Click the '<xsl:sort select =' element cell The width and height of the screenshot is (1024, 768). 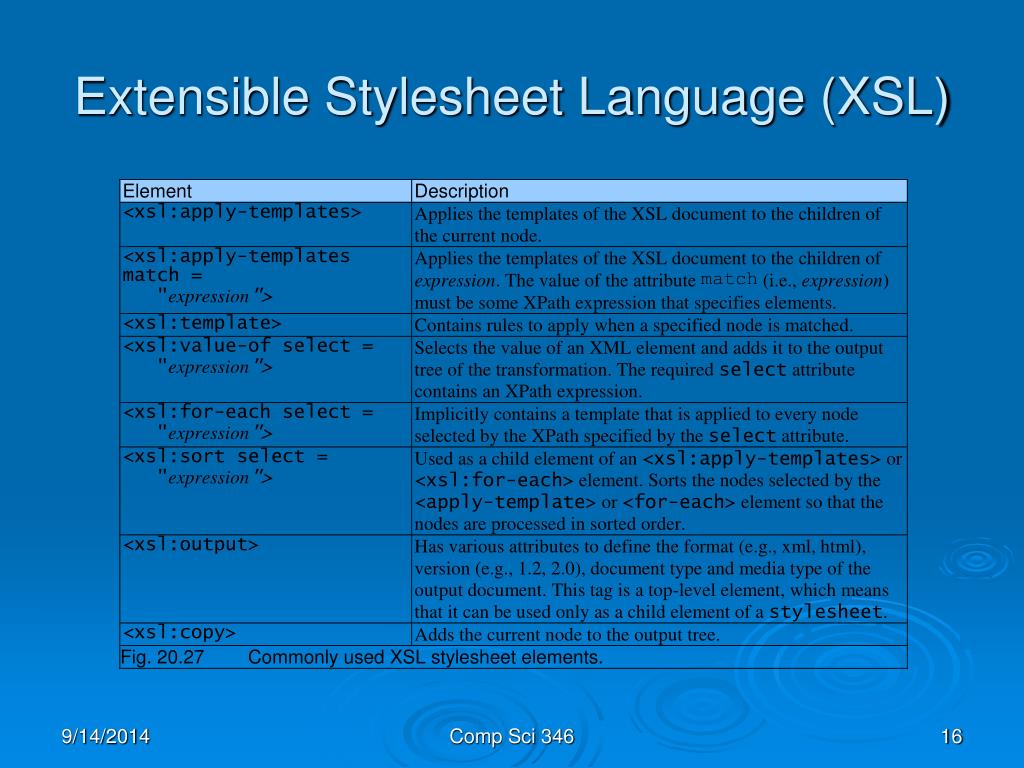(x=266, y=490)
